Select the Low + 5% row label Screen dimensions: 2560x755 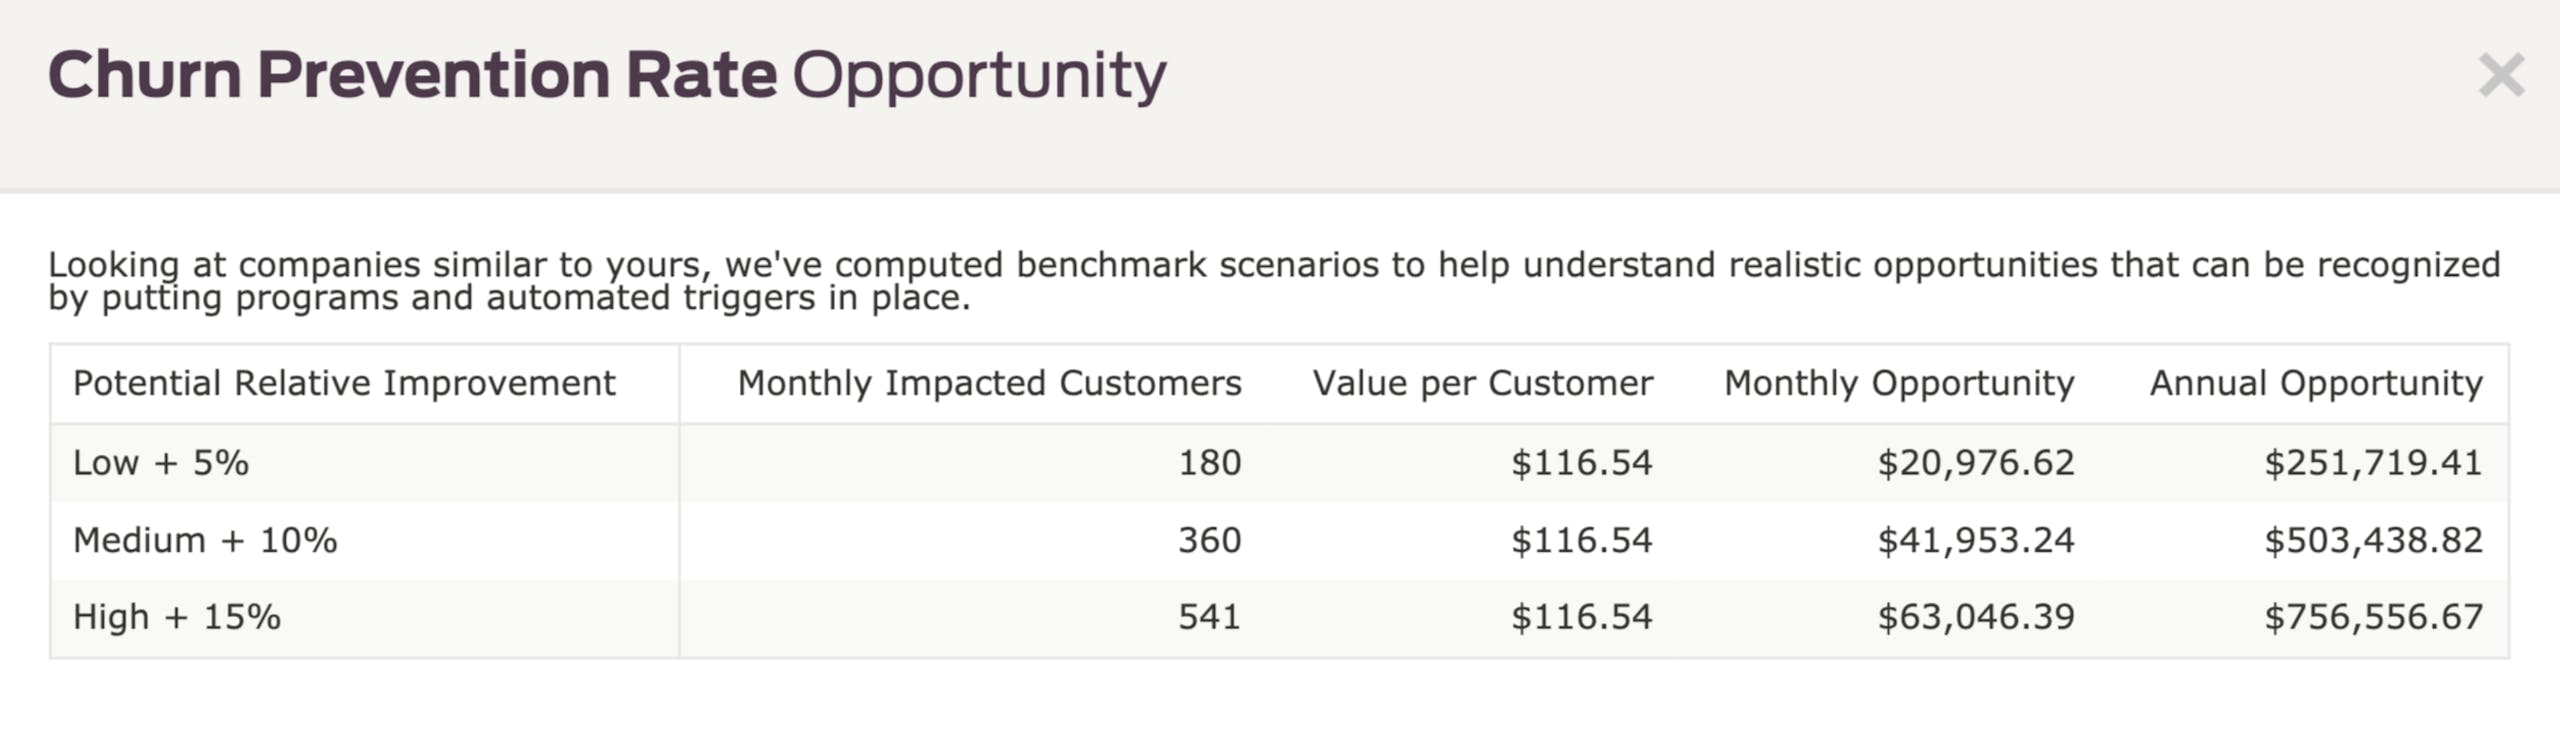click(x=161, y=463)
